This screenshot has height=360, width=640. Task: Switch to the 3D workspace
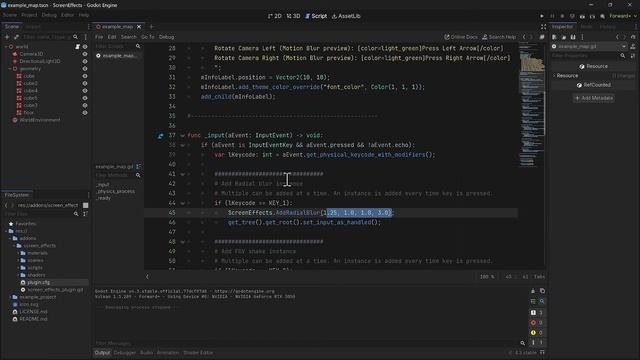point(293,16)
